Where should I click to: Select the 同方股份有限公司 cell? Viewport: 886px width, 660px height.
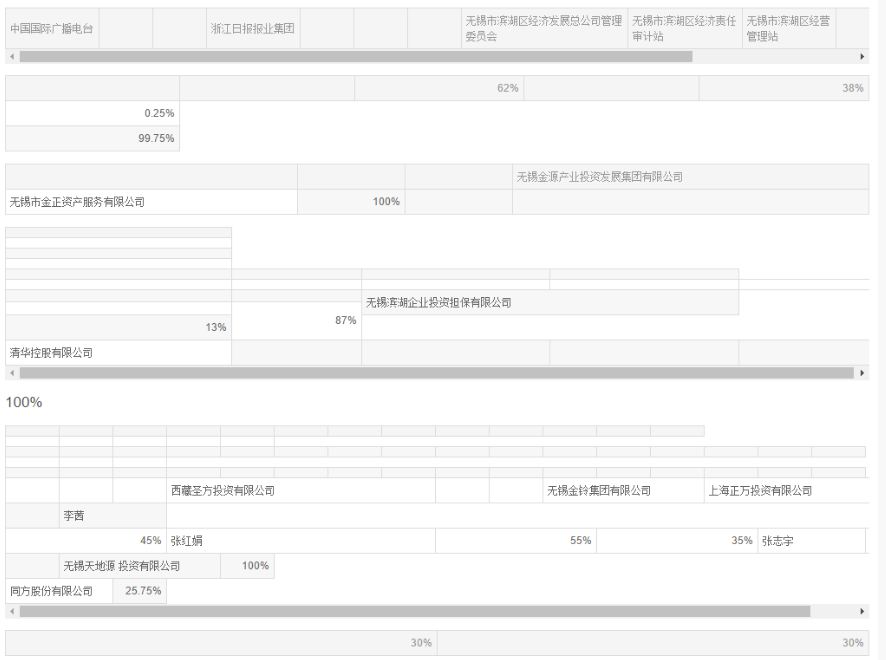[59, 591]
